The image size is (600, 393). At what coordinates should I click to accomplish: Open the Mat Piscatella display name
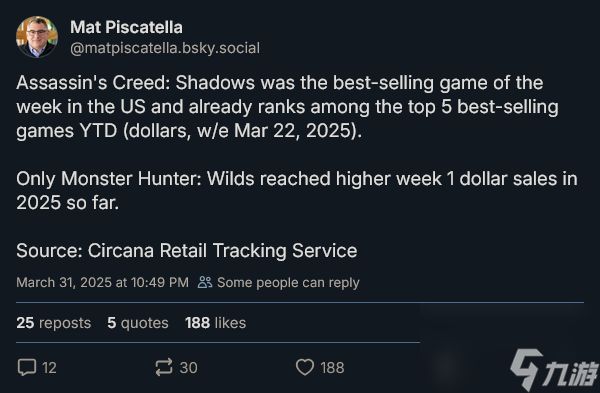[x=126, y=27]
